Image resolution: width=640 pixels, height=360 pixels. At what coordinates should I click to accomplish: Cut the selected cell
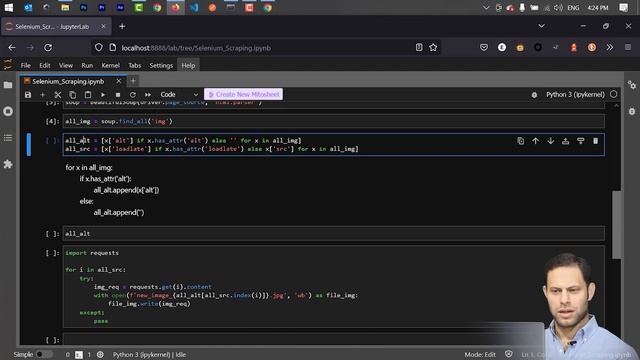tap(58, 95)
